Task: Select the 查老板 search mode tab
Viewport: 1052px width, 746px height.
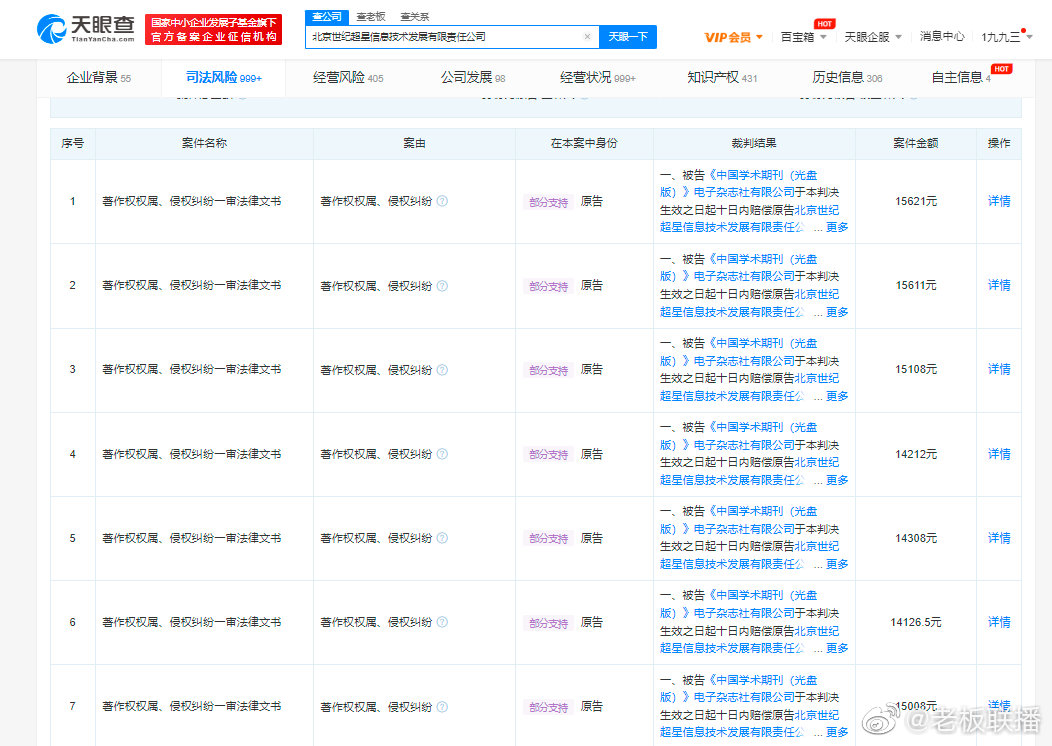Action: coord(372,17)
